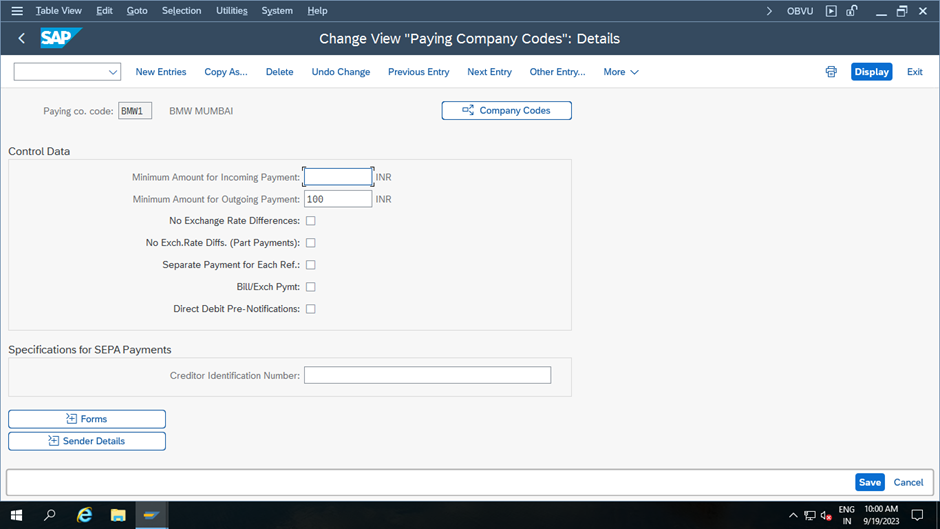Click Cancel at the bottom

tap(908, 482)
